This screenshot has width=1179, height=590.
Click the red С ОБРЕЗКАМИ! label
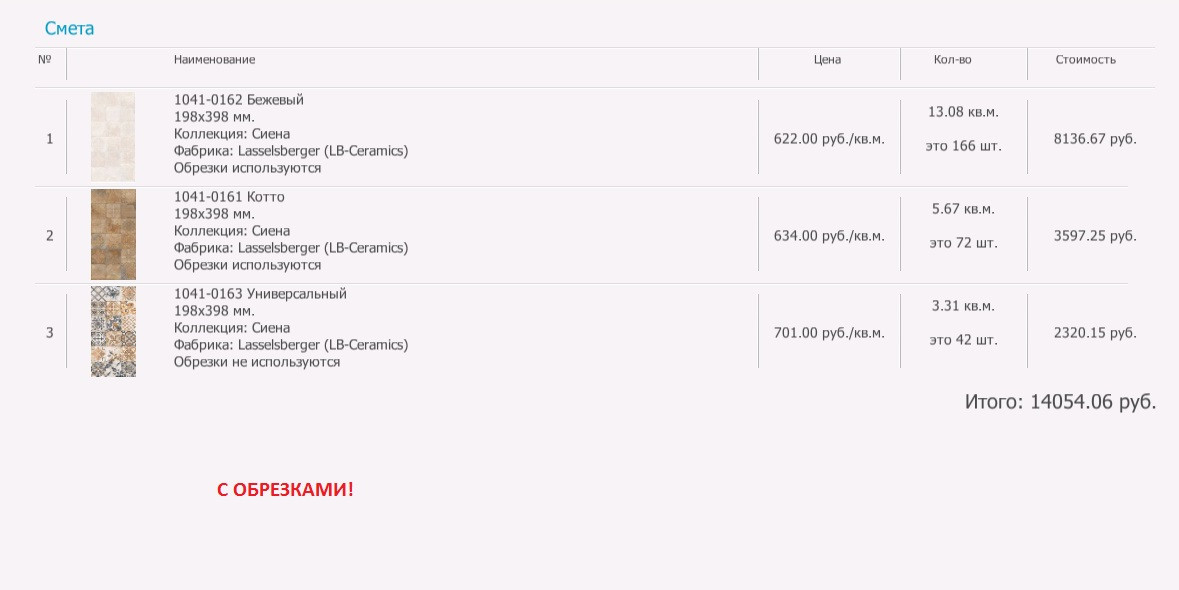pos(285,490)
